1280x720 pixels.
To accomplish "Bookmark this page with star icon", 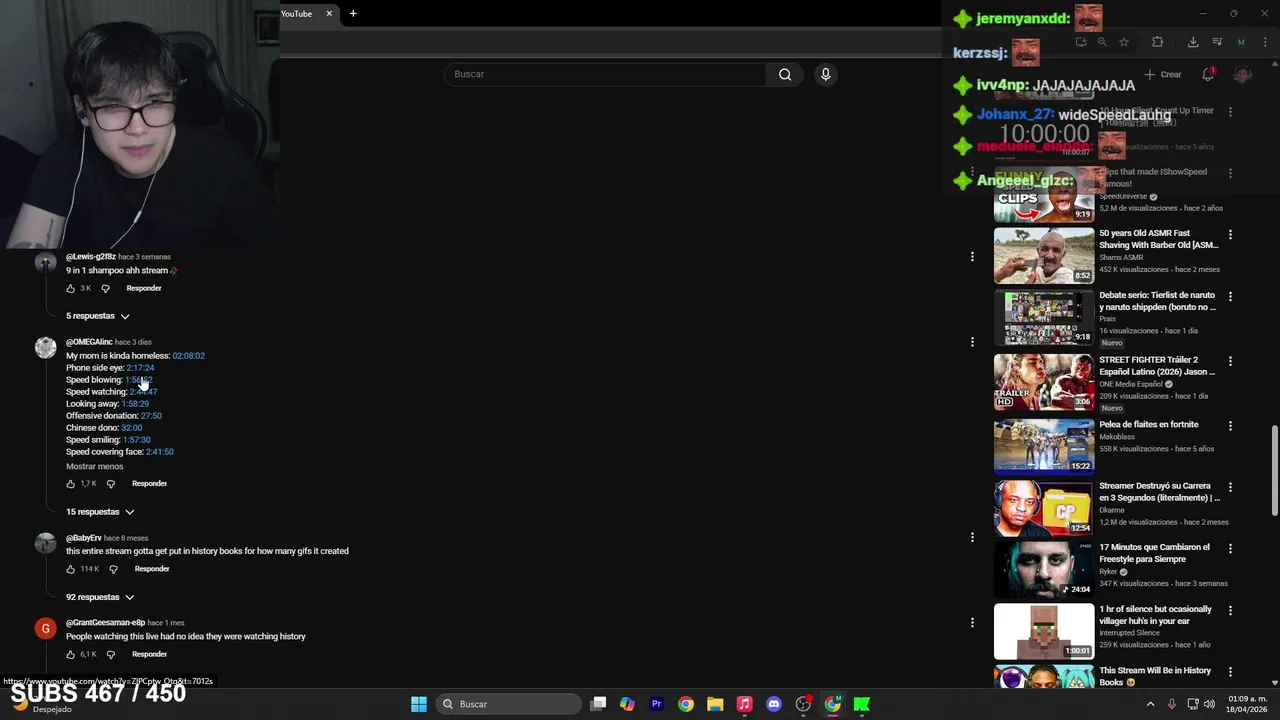I will tap(1124, 42).
